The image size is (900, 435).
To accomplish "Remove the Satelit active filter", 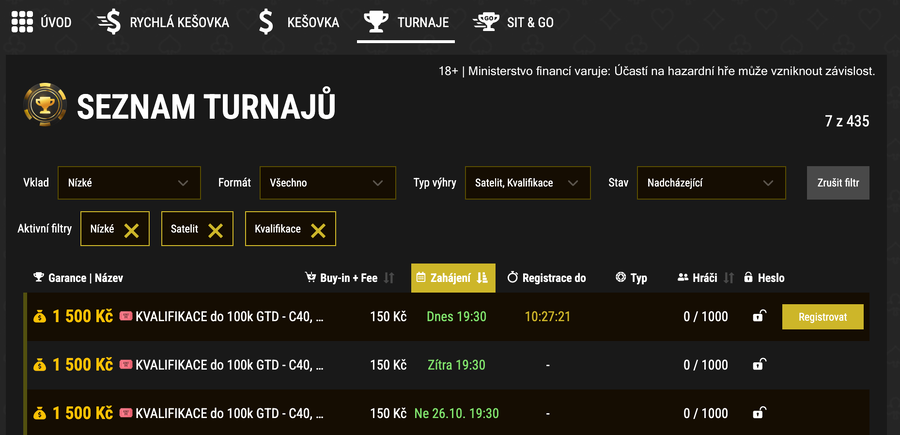I will pyautogui.click(x=215, y=230).
